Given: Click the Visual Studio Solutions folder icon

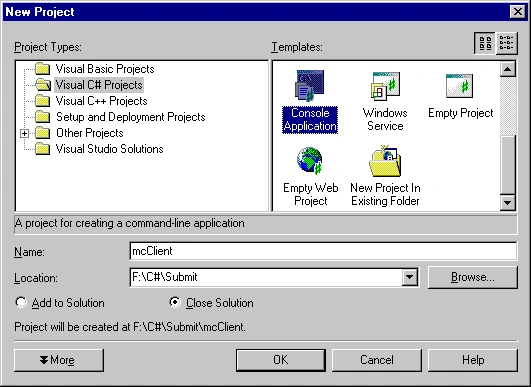Looking at the screenshot, I should (x=43, y=149).
